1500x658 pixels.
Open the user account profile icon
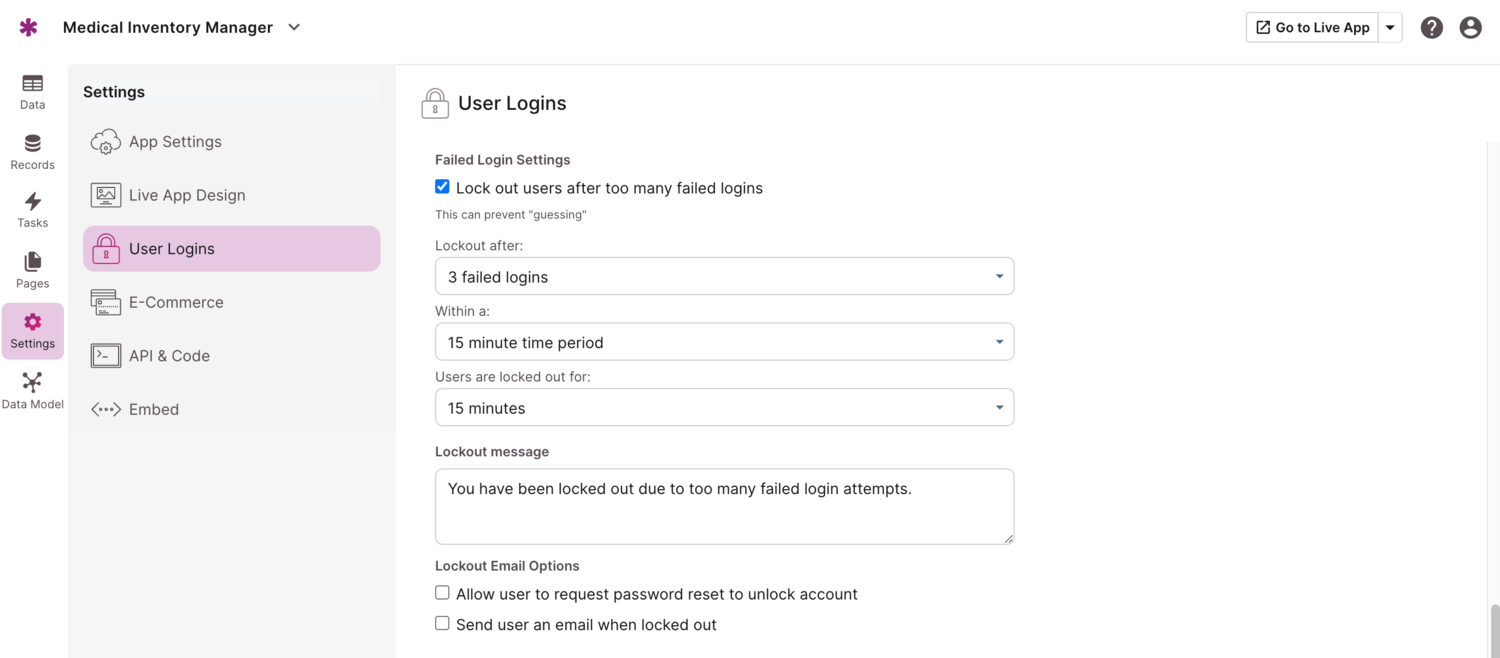tap(1469, 28)
